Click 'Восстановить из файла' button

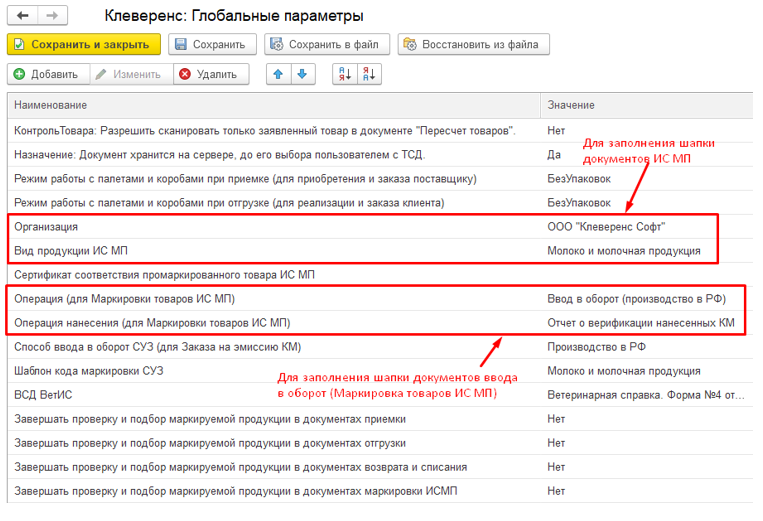pyautogui.click(x=473, y=44)
